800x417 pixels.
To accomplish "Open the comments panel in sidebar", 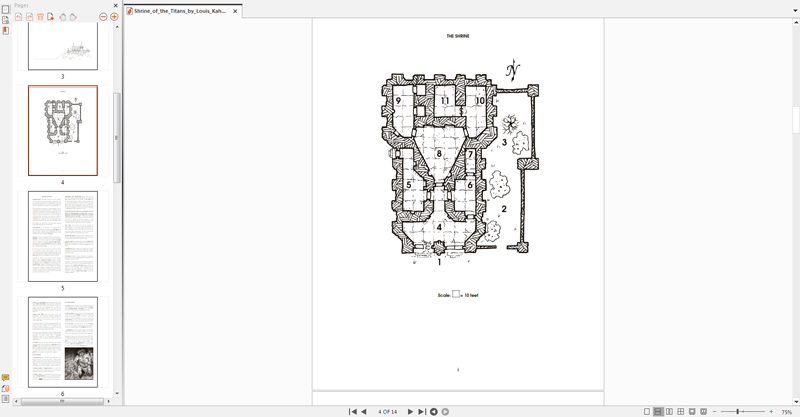I will (x=5, y=378).
